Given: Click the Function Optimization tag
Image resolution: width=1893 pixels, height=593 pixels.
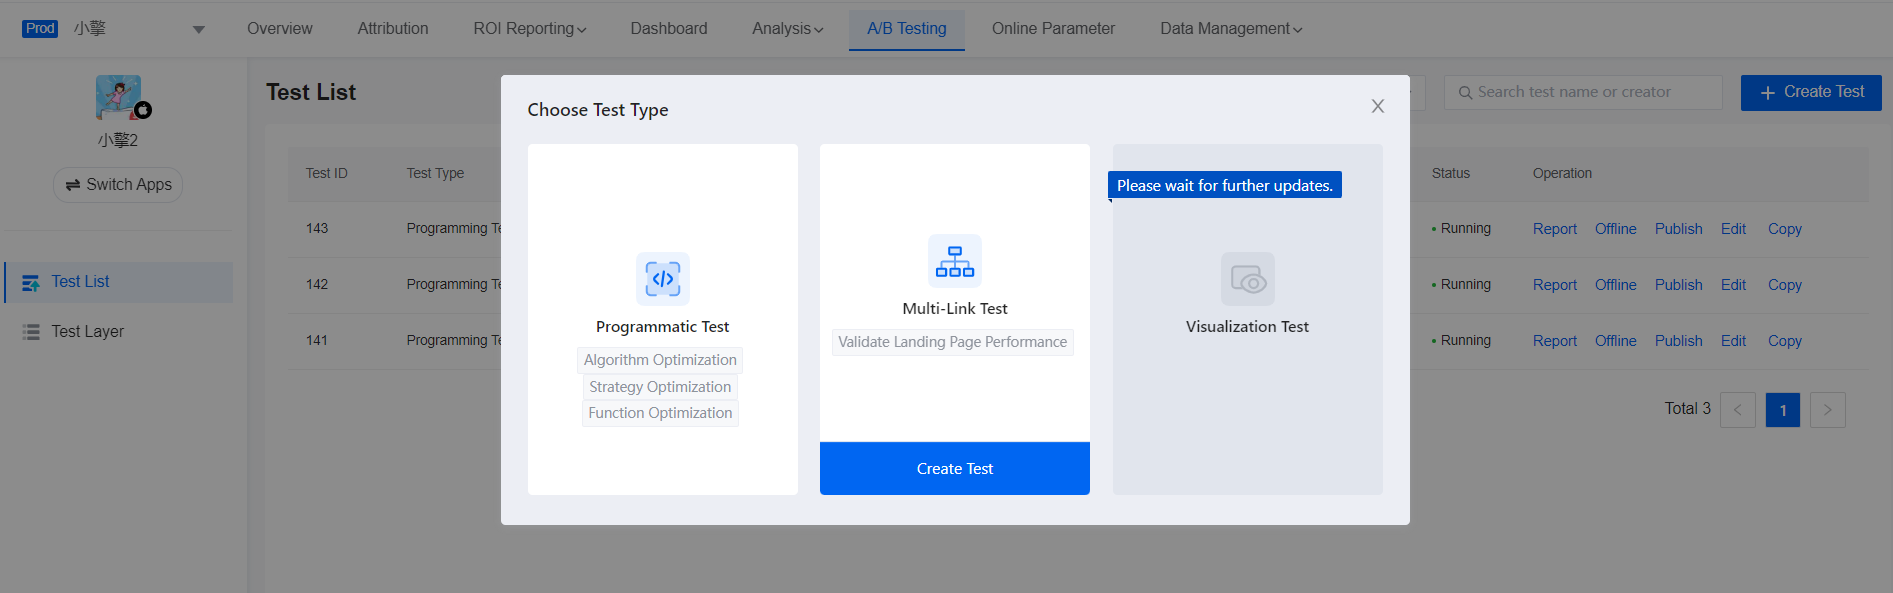Looking at the screenshot, I should coord(660,413).
